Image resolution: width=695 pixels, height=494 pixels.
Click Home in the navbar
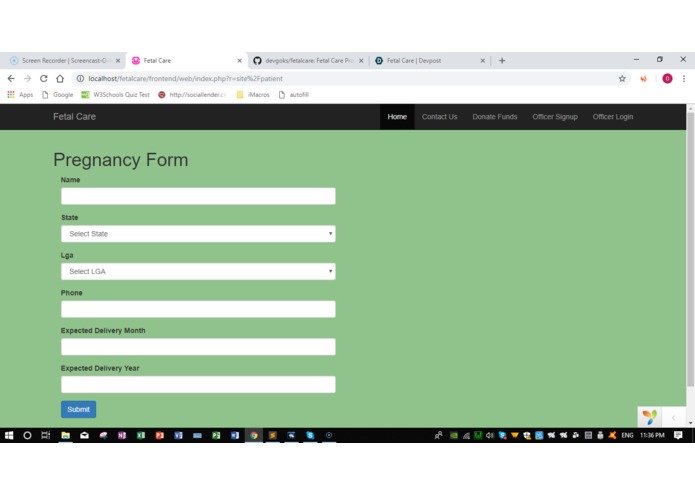click(x=397, y=117)
